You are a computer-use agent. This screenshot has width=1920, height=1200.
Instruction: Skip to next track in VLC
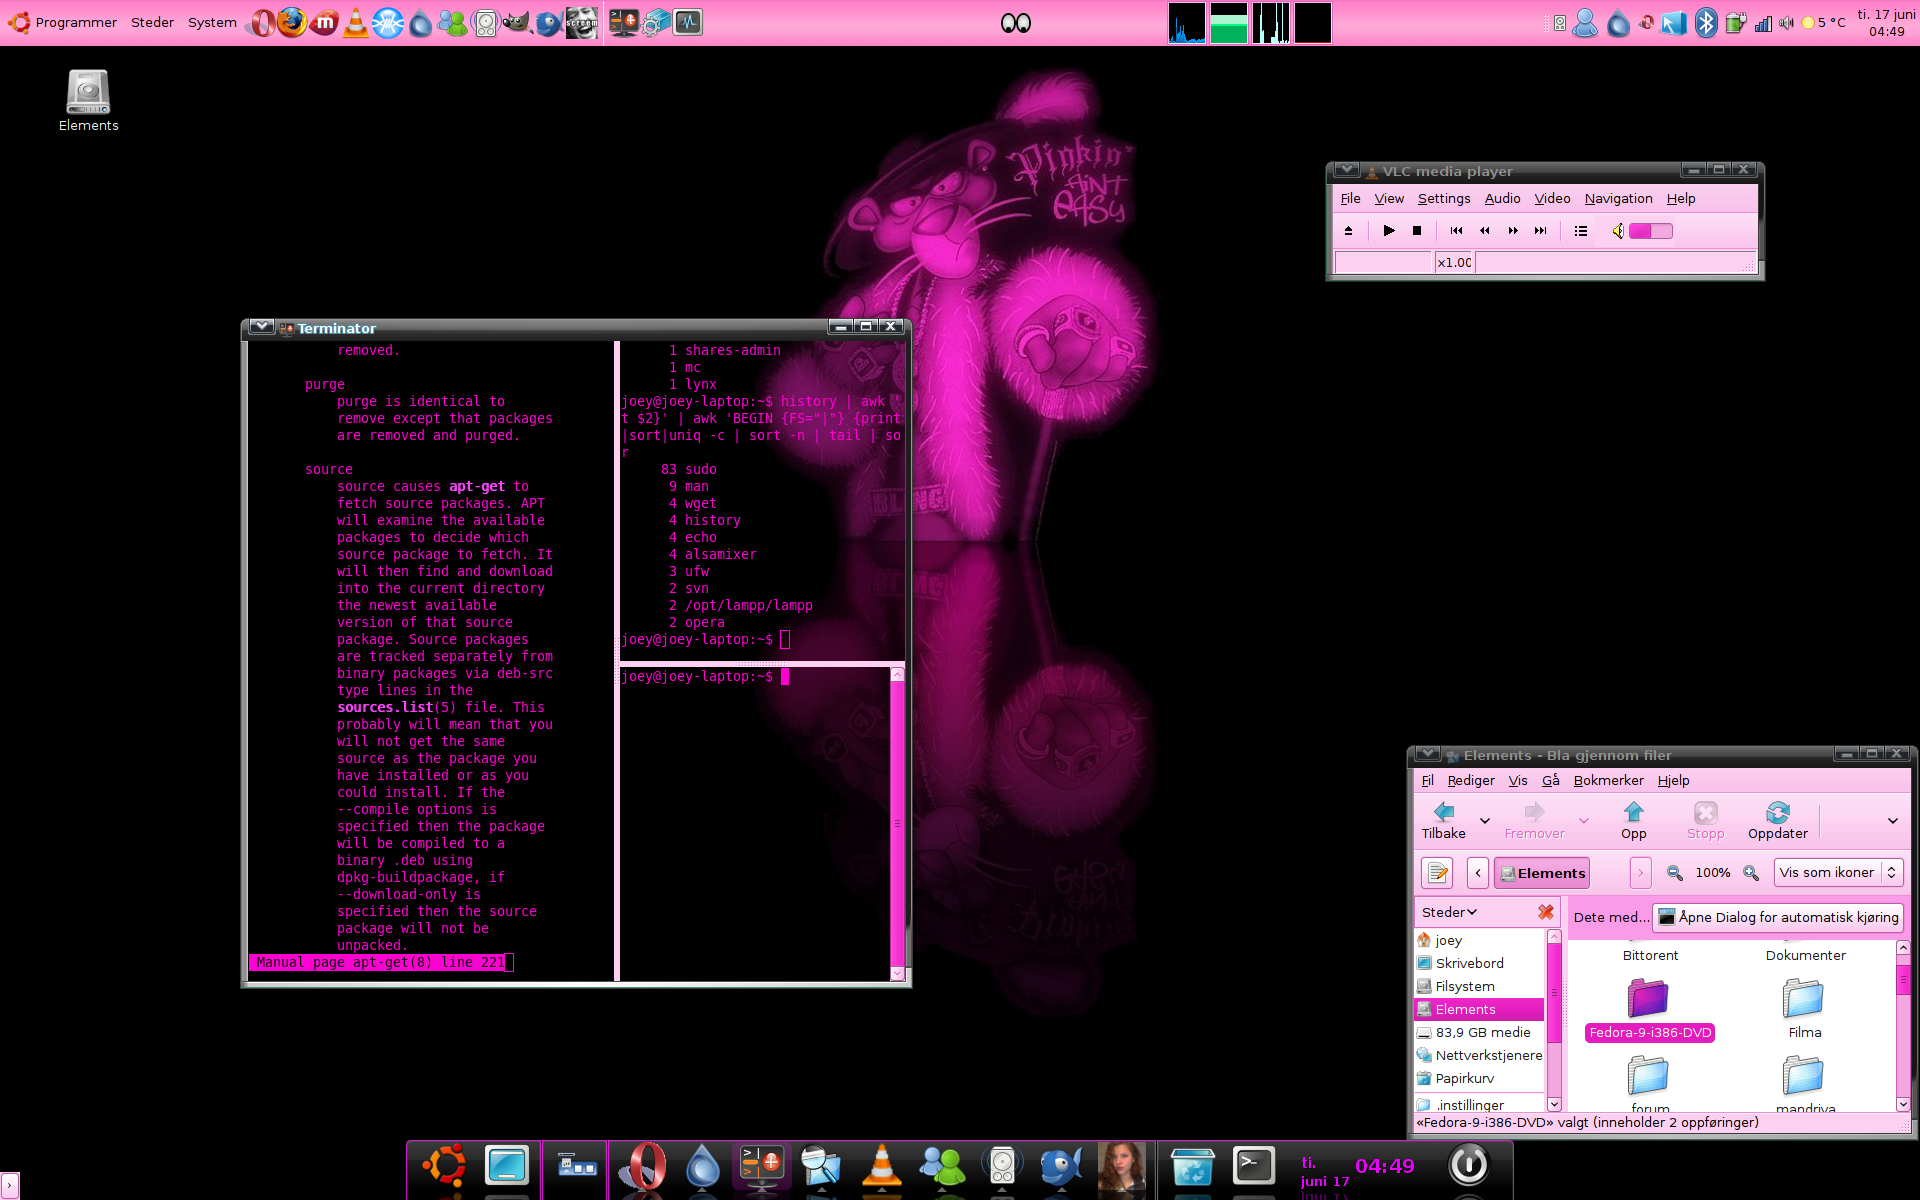[1541, 231]
